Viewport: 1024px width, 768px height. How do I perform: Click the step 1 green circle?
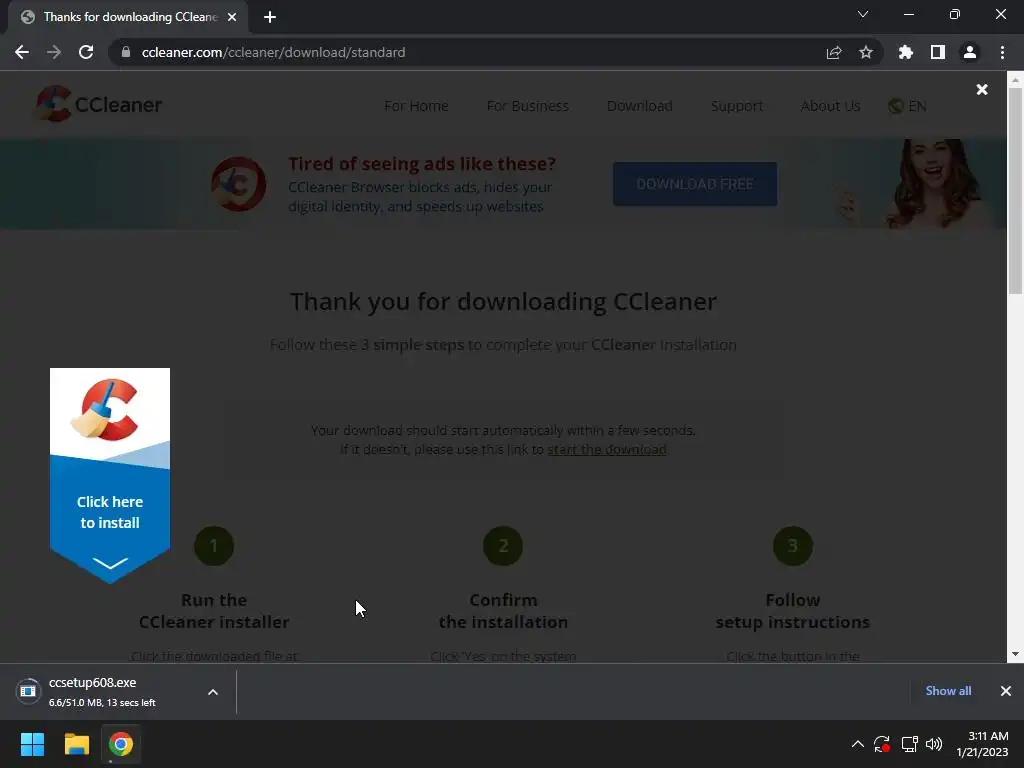tap(214, 546)
